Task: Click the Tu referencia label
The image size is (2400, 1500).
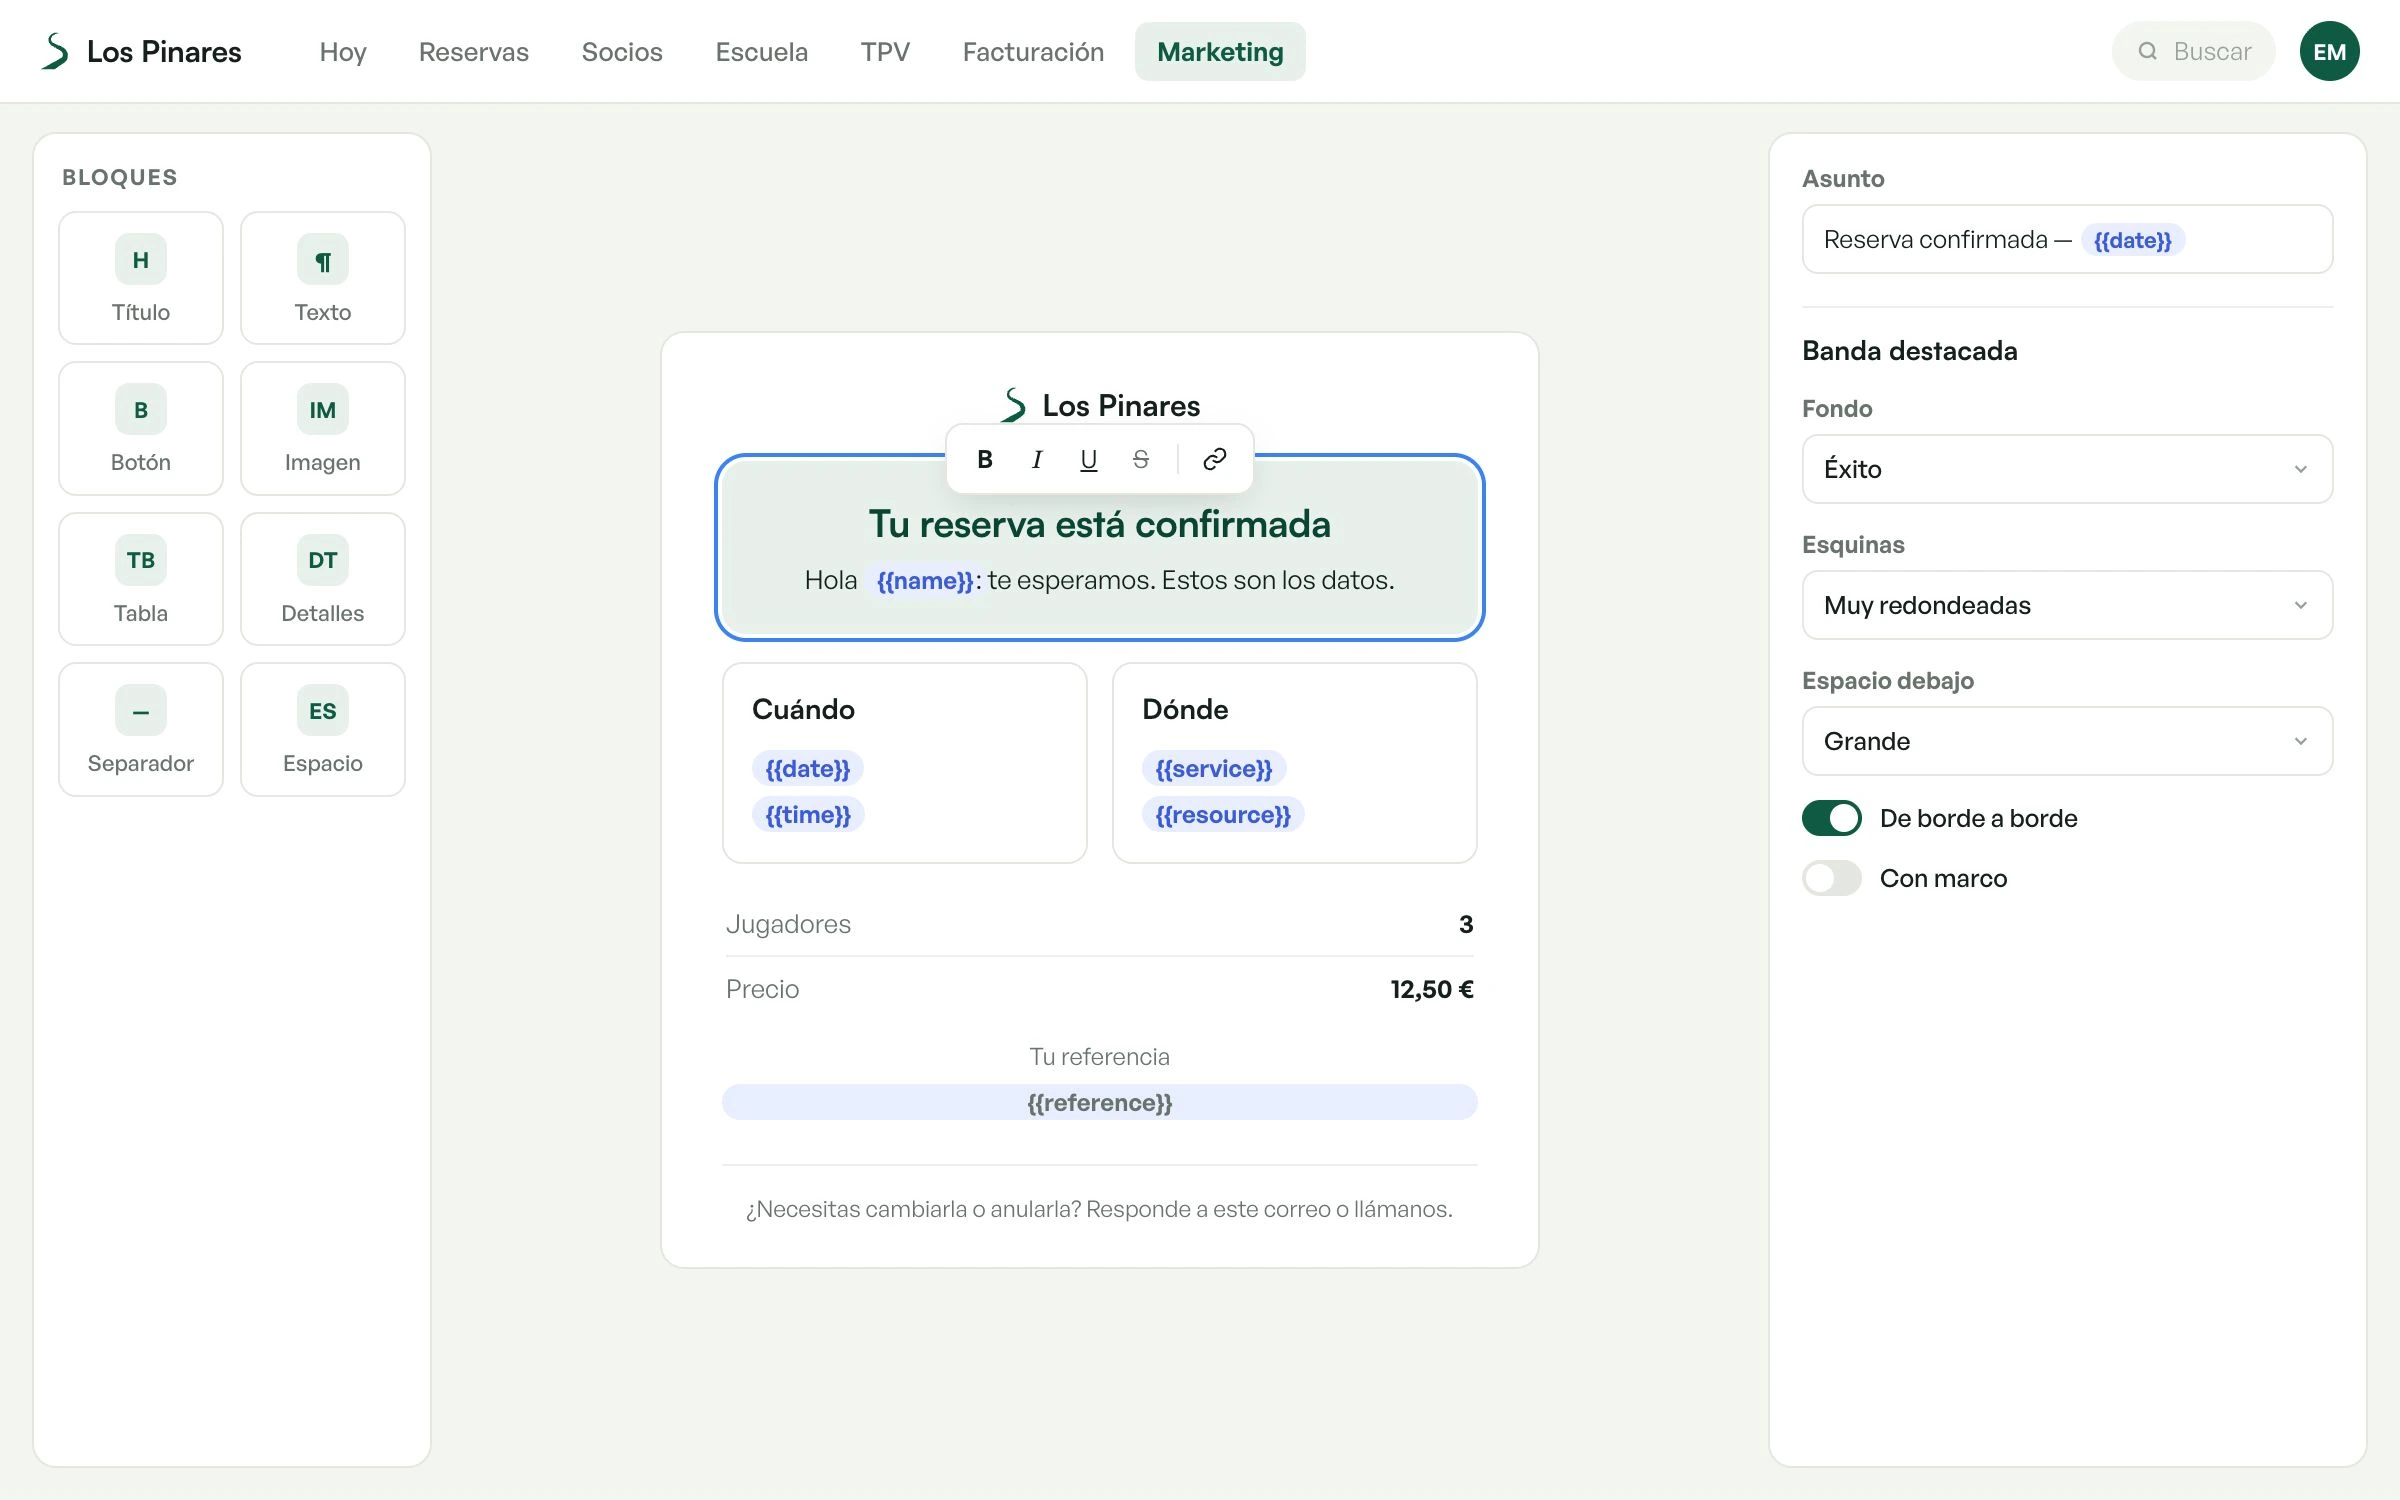Action: (1100, 1056)
